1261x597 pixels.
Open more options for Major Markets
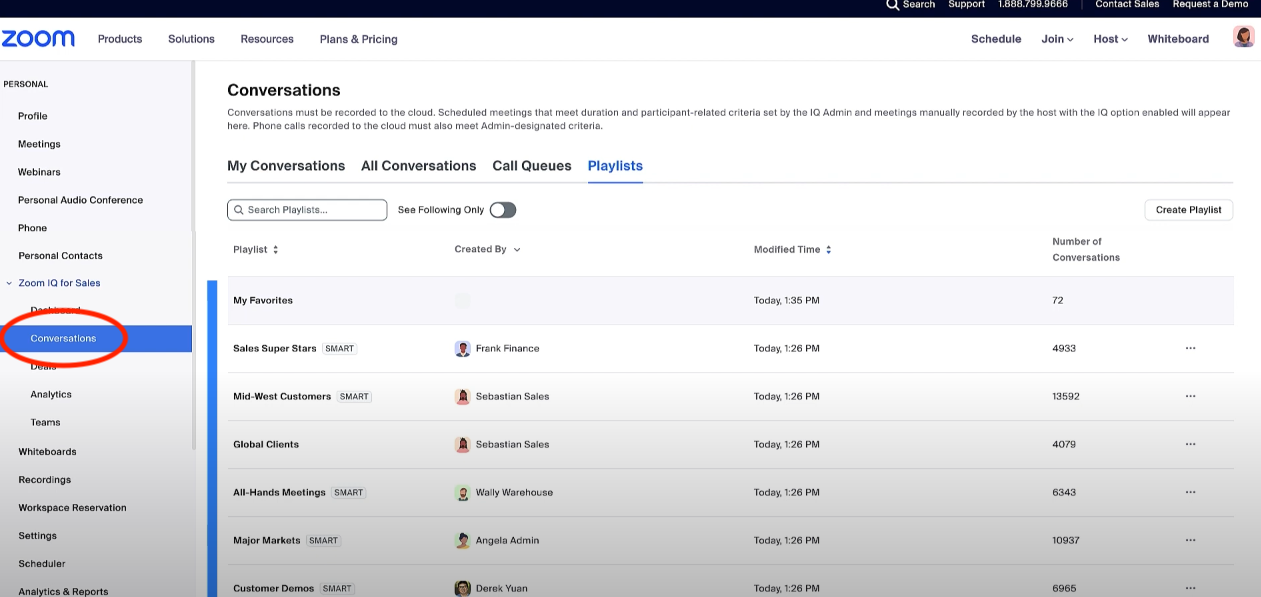(1190, 540)
